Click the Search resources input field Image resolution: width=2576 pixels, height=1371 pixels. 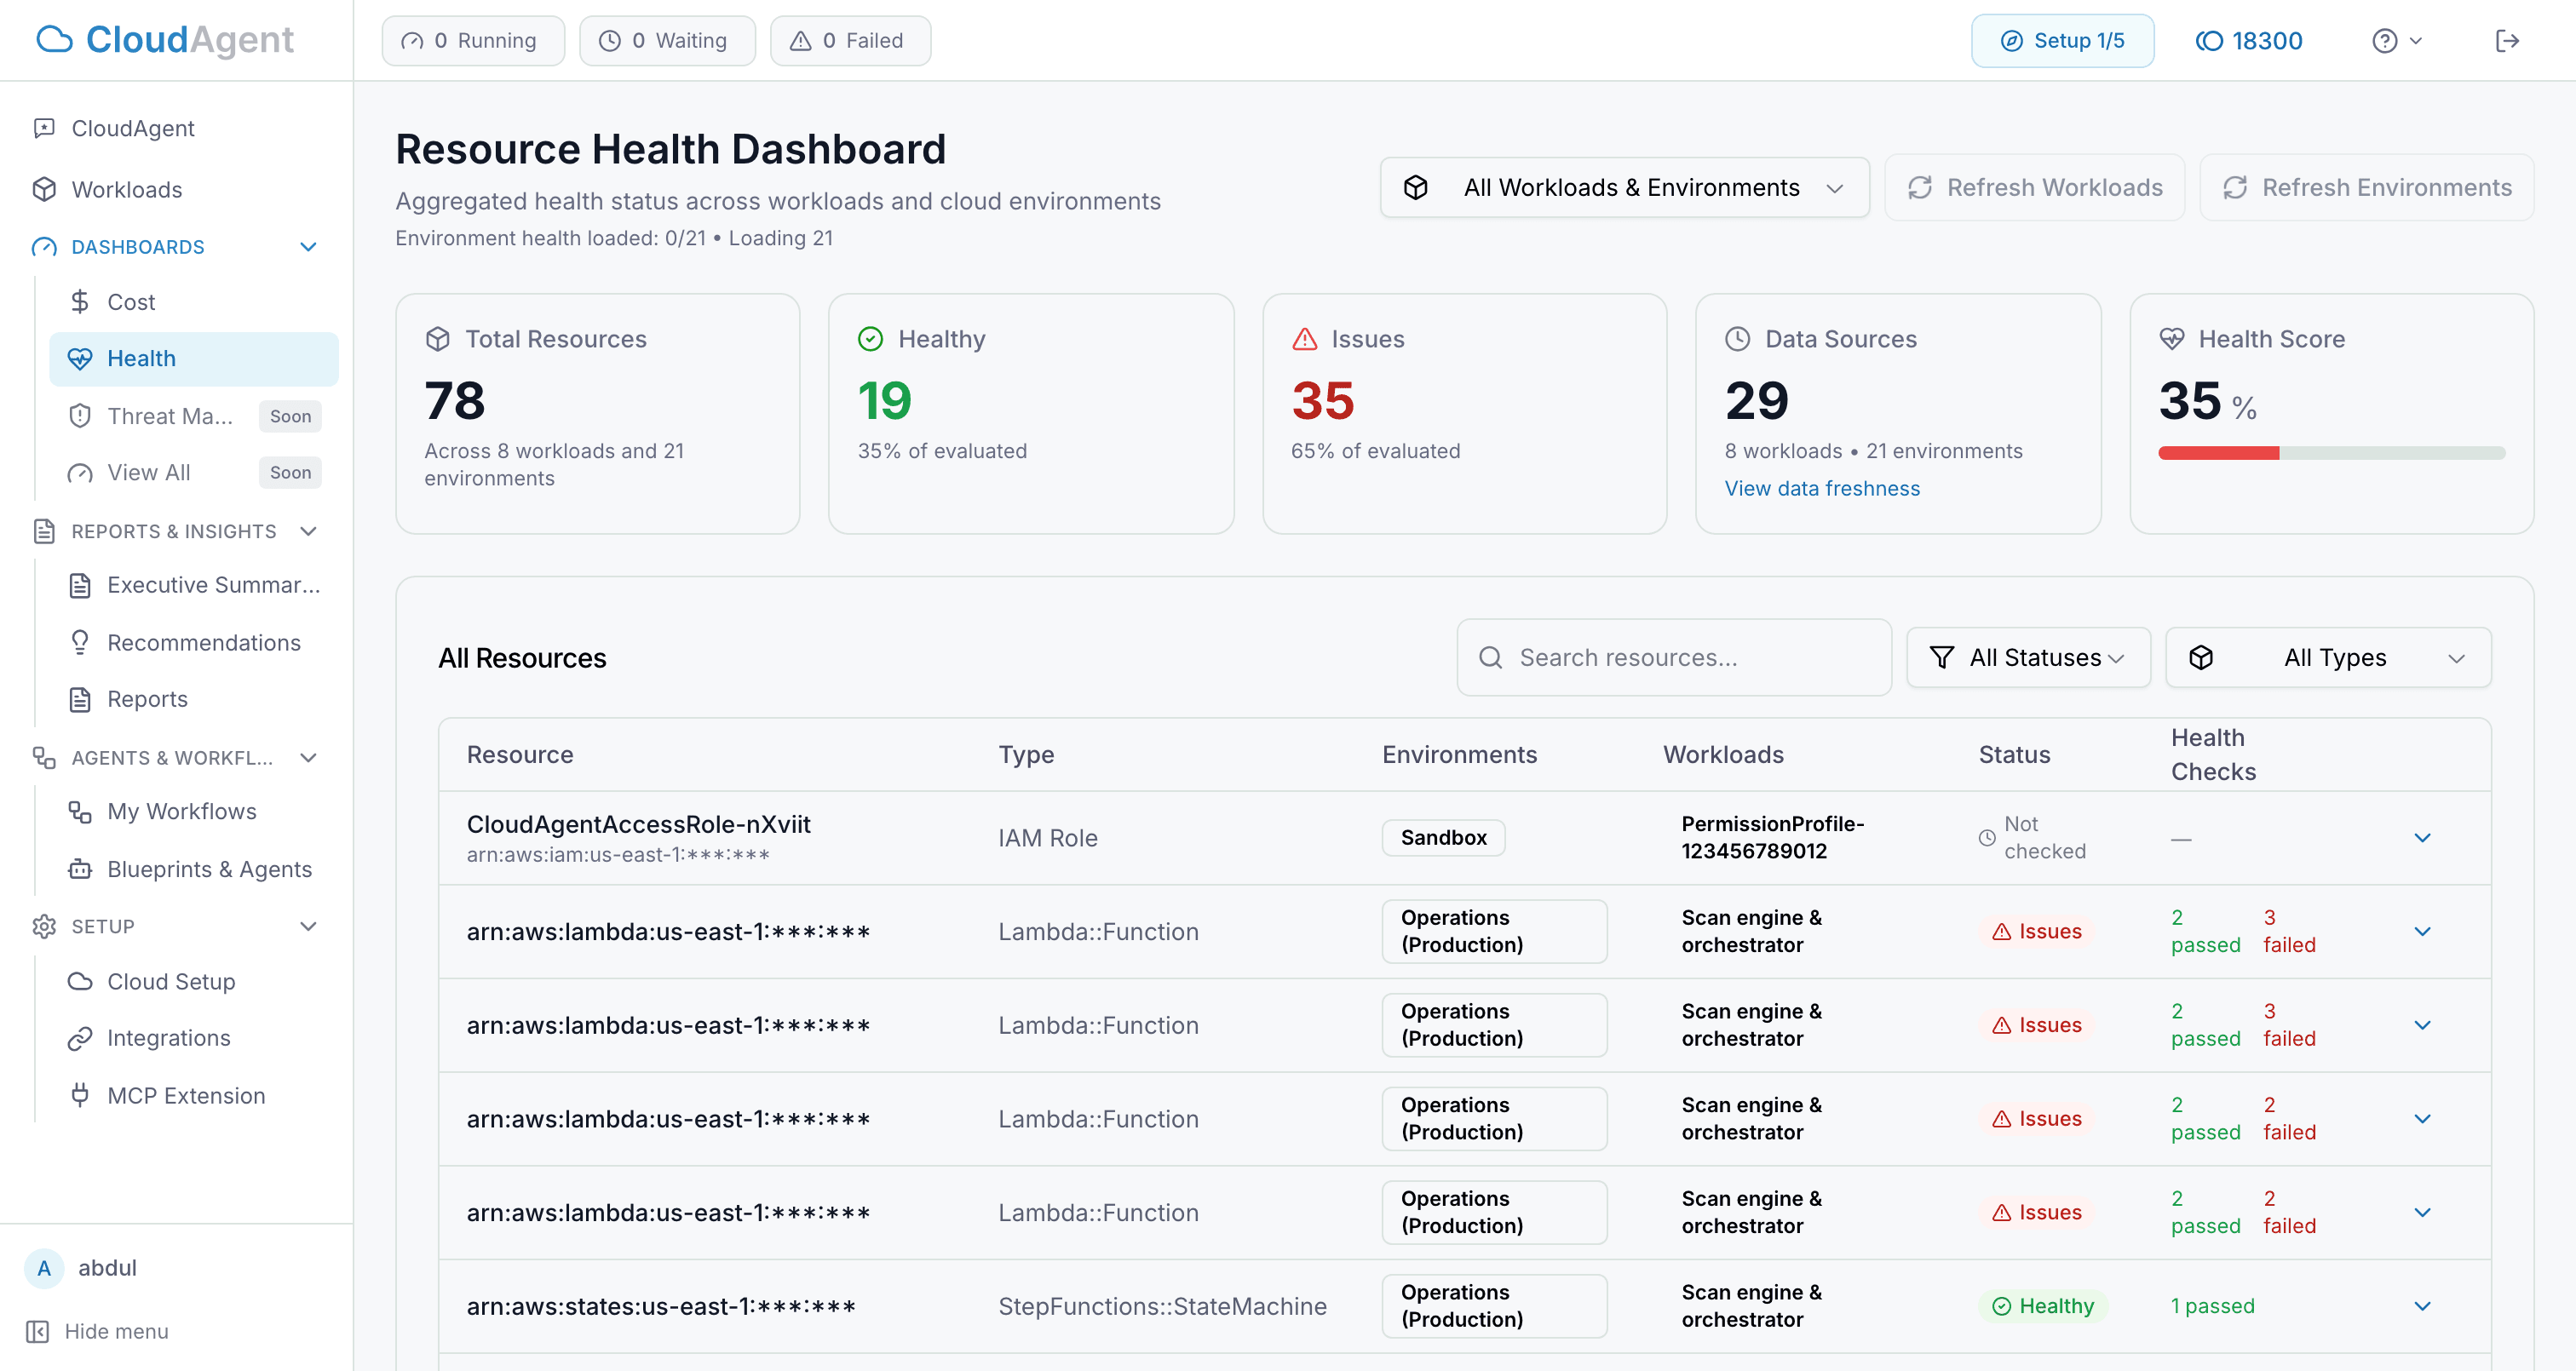click(x=1673, y=657)
